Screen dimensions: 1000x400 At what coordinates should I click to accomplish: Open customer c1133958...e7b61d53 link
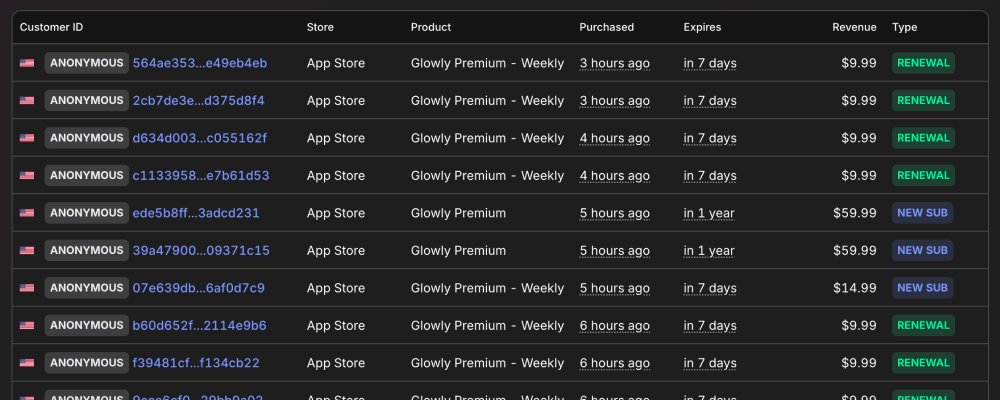[x=200, y=175]
